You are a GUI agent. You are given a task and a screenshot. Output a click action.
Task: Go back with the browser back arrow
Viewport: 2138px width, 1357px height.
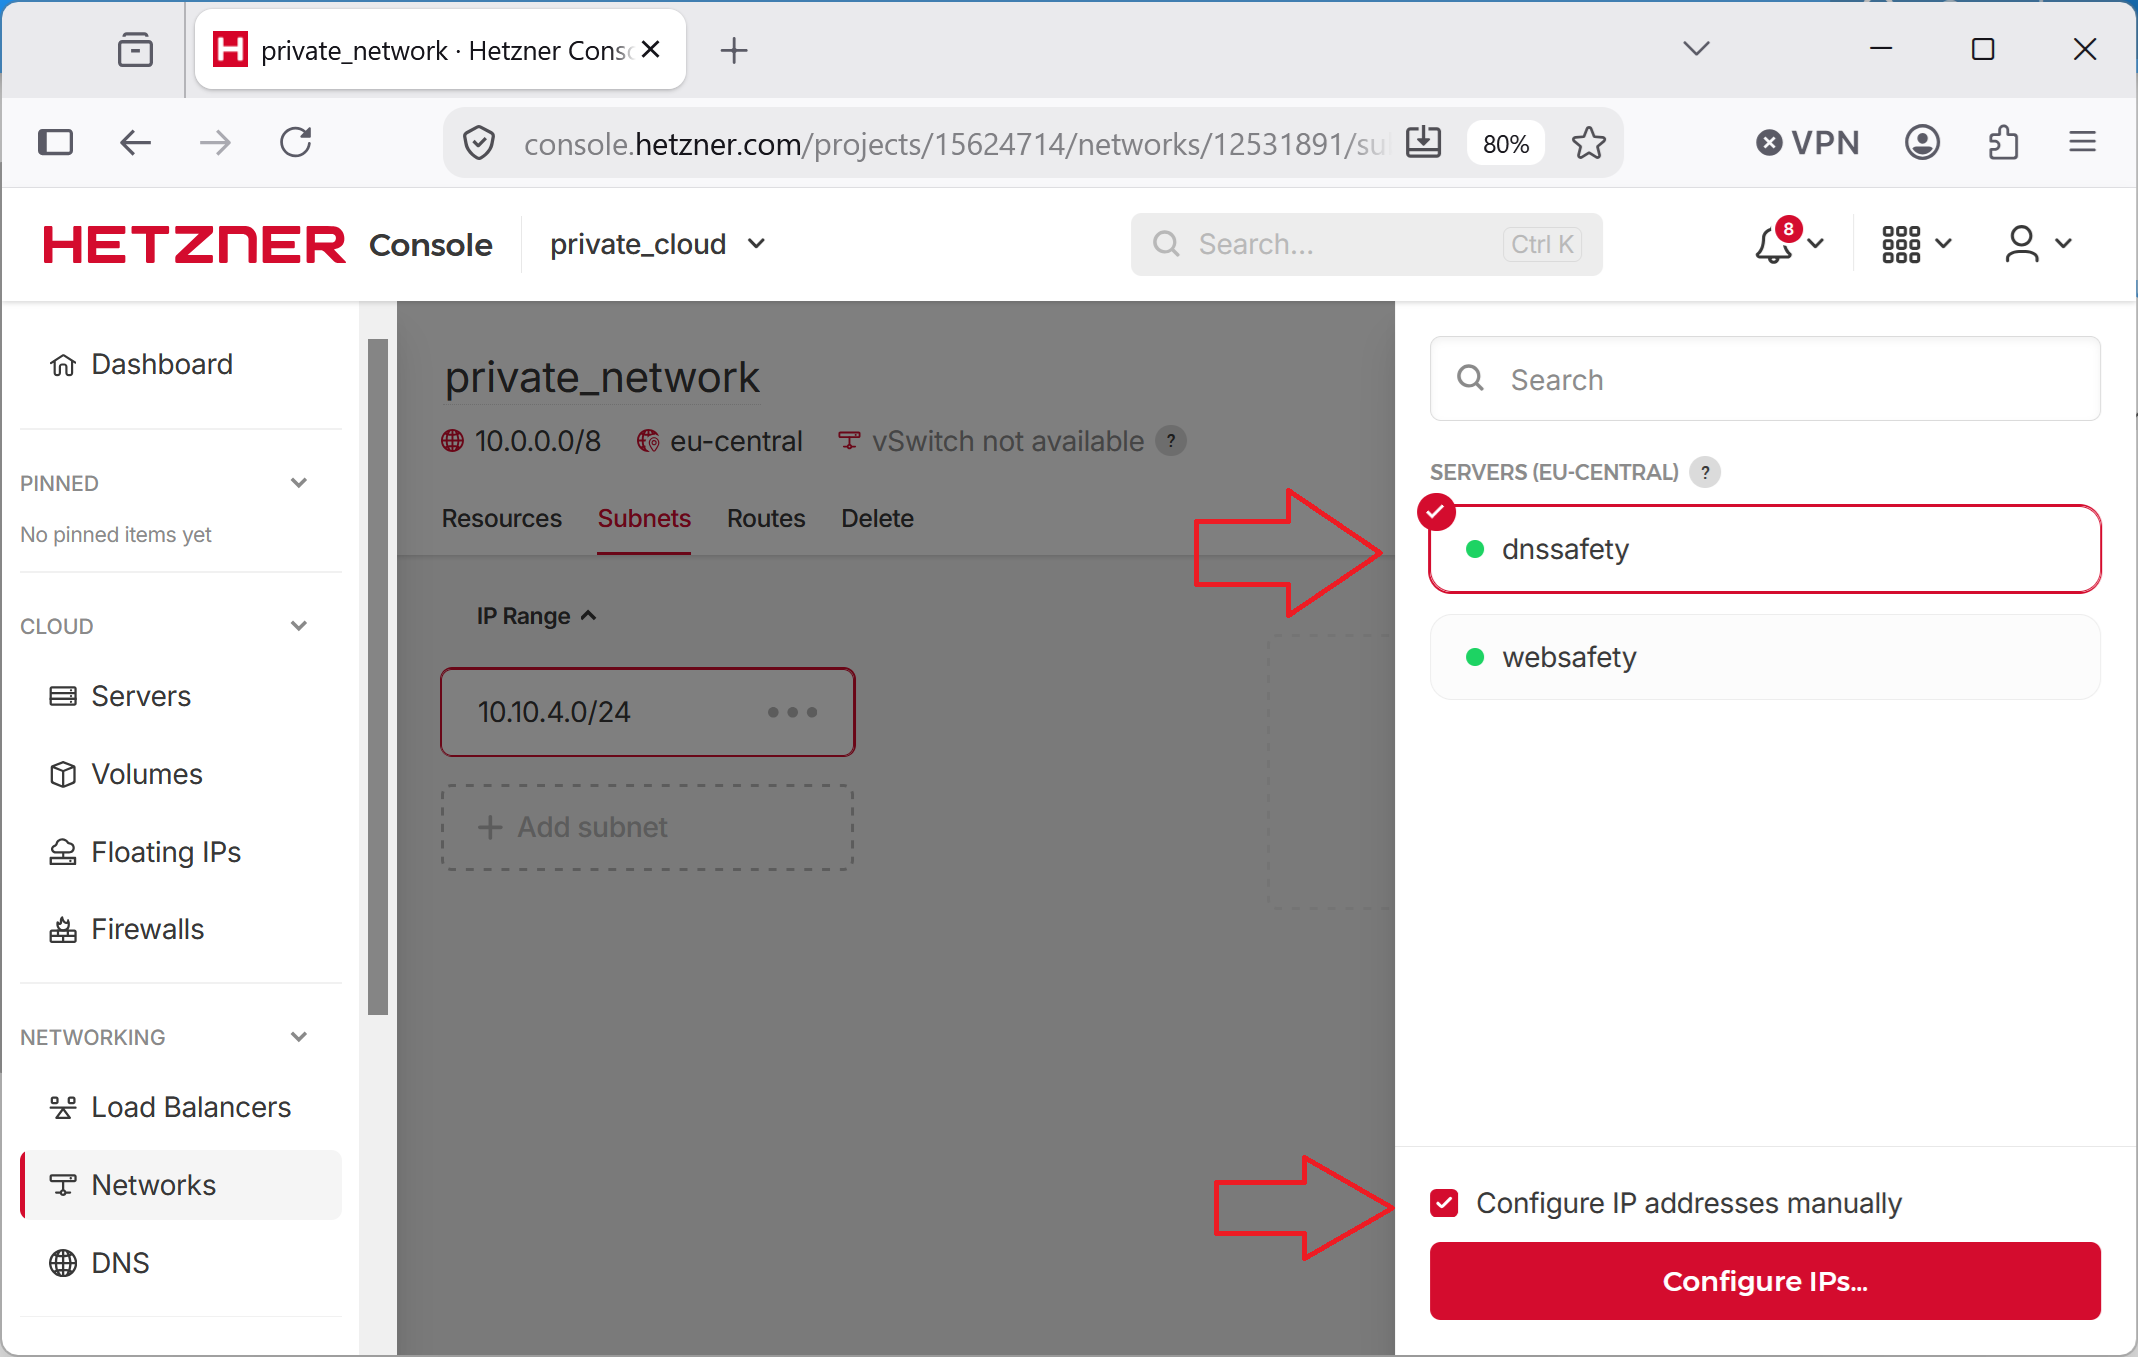[135, 142]
